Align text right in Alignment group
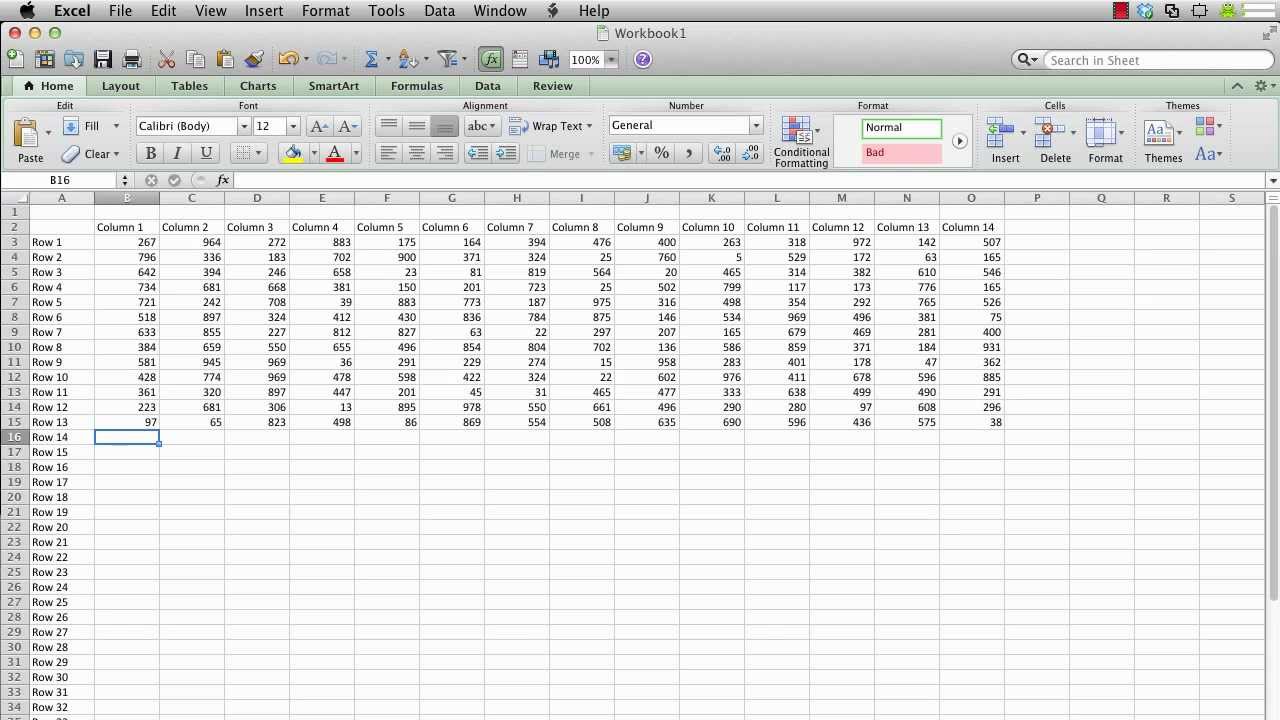Image resolution: width=1280 pixels, height=720 pixels. tap(445, 153)
